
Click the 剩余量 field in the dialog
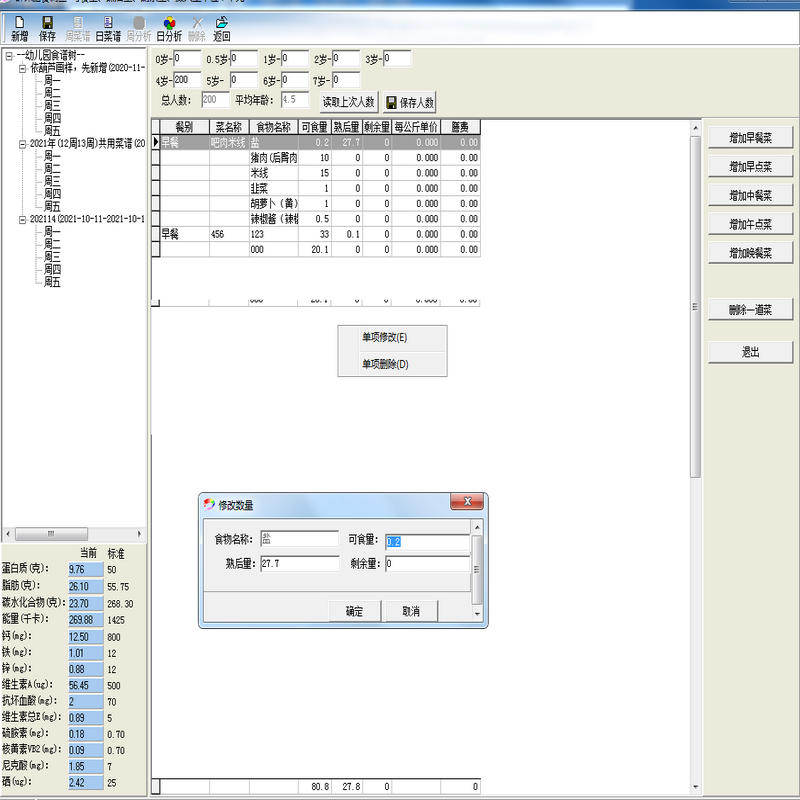point(427,564)
